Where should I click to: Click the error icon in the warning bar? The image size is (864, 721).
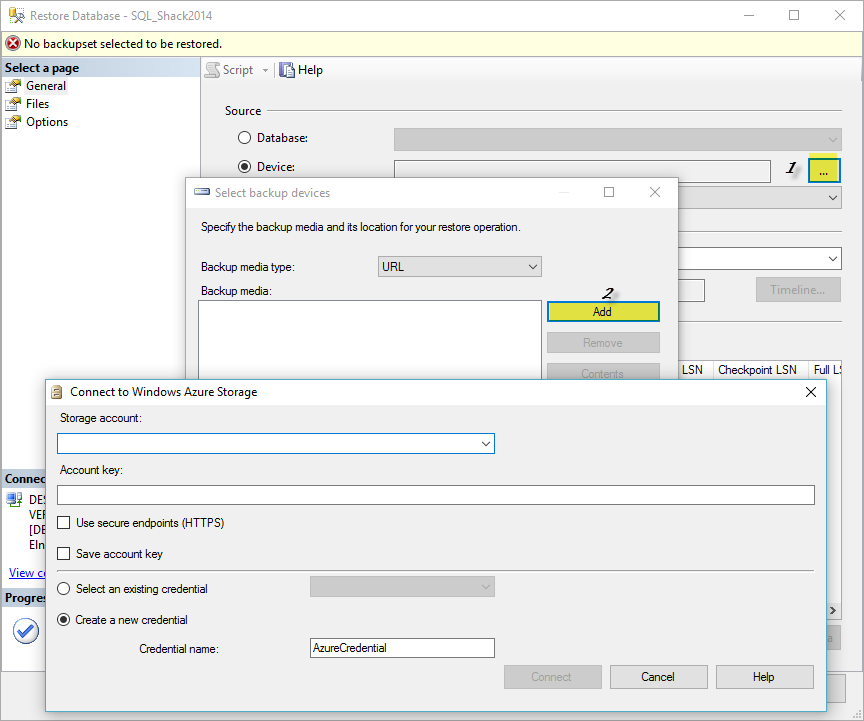tap(13, 44)
